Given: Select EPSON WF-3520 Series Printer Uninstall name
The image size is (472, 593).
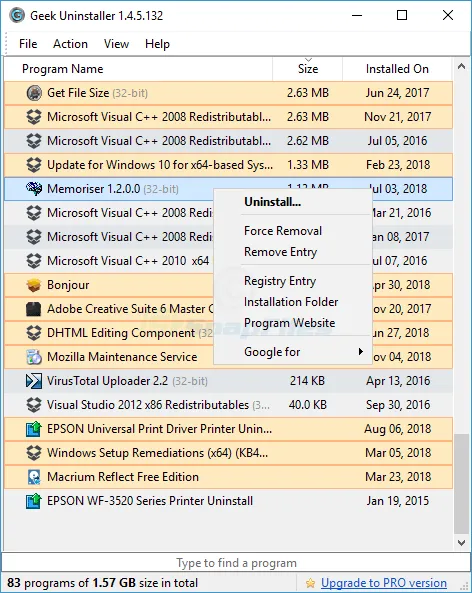Looking at the screenshot, I should pos(150,501).
